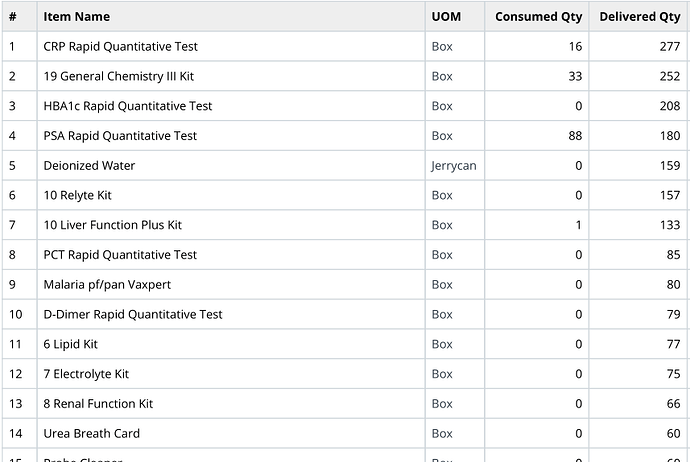Click the Box link in PSA Rapid row
690x462 pixels.
[442, 136]
